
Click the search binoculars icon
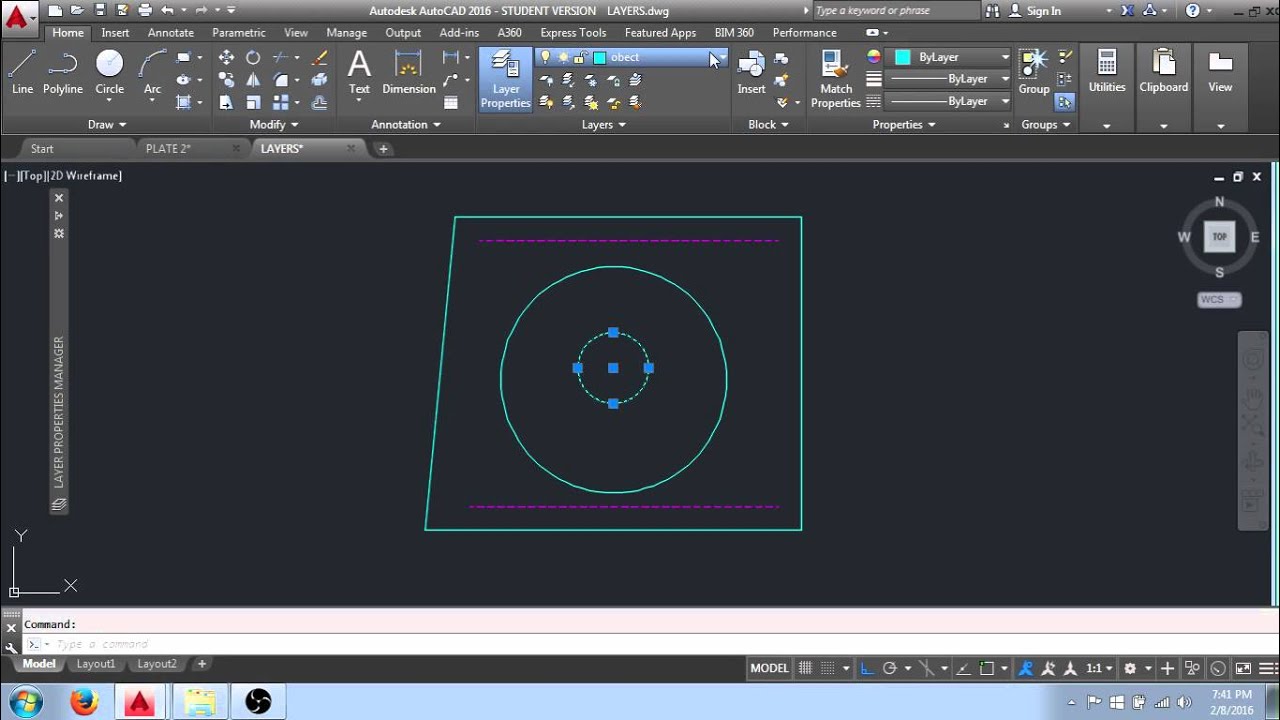pyautogui.click(x=992, y=11)
